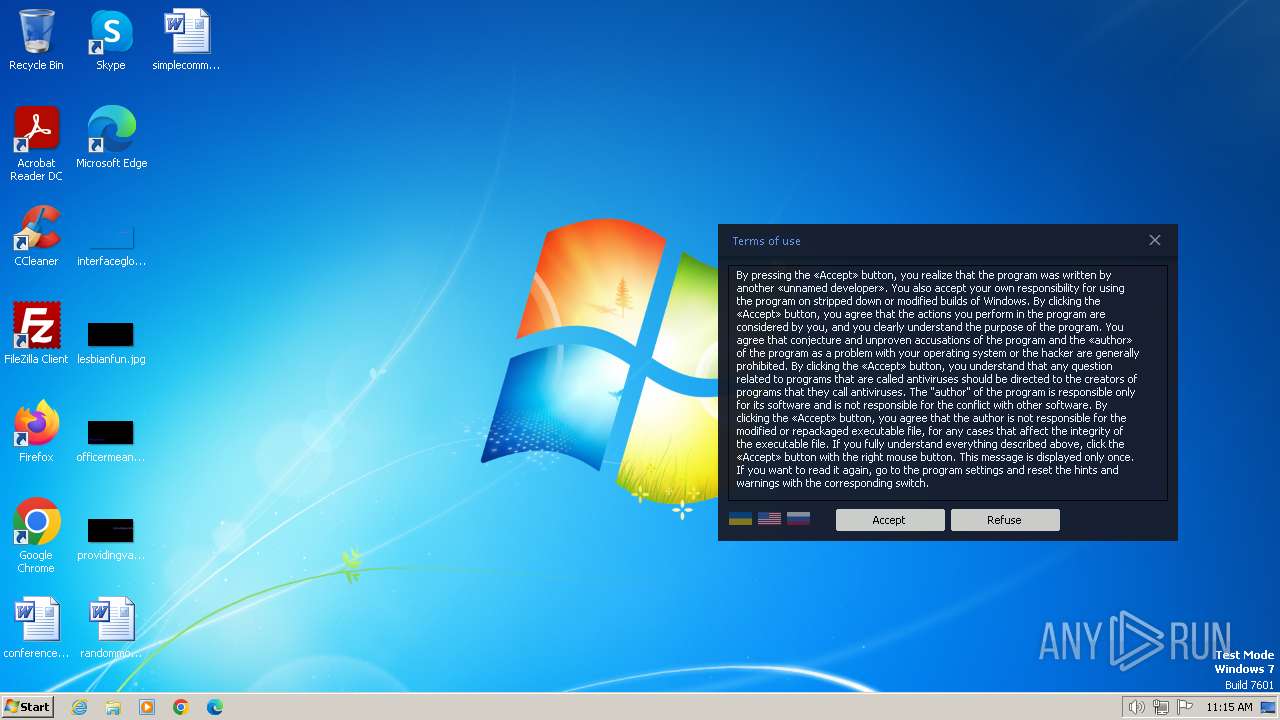Screen dimensions: 1280x720
Task: Open the network tray icon
Action: click(1161, 707)
